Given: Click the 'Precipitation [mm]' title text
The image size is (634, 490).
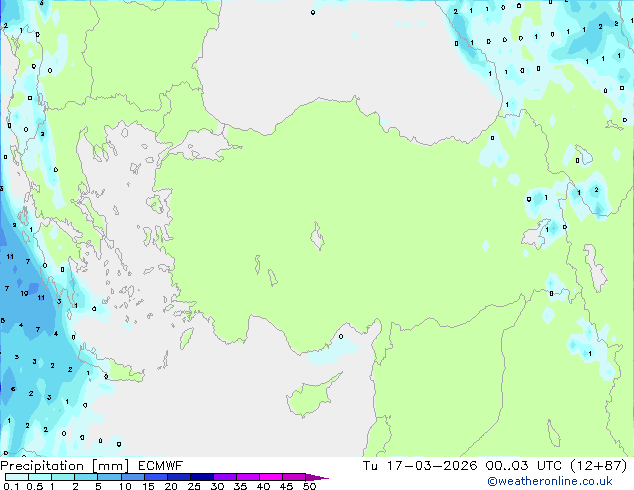Looking at the screenshot, I should tap(65, 466).
